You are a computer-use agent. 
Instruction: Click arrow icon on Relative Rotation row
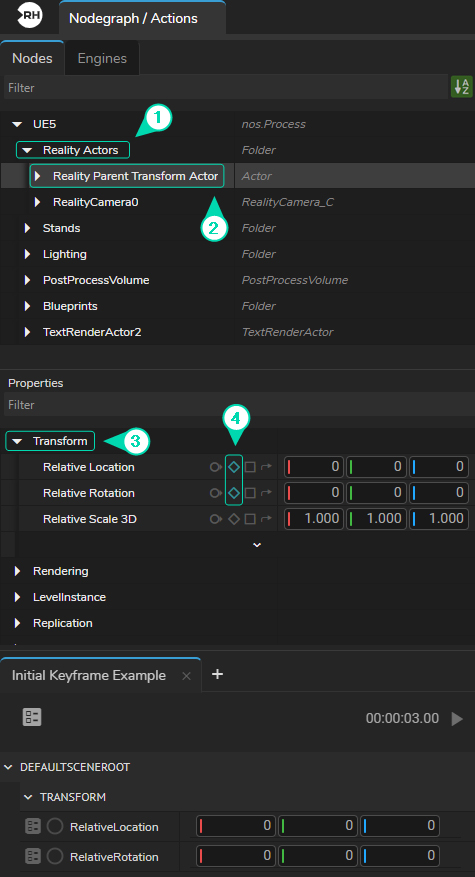266,493
